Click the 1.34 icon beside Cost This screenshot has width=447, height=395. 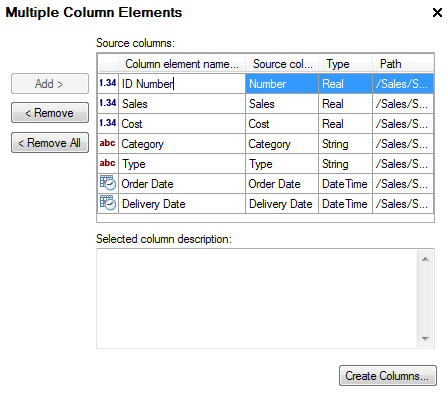pyautogui.click(x=108, y=123)
